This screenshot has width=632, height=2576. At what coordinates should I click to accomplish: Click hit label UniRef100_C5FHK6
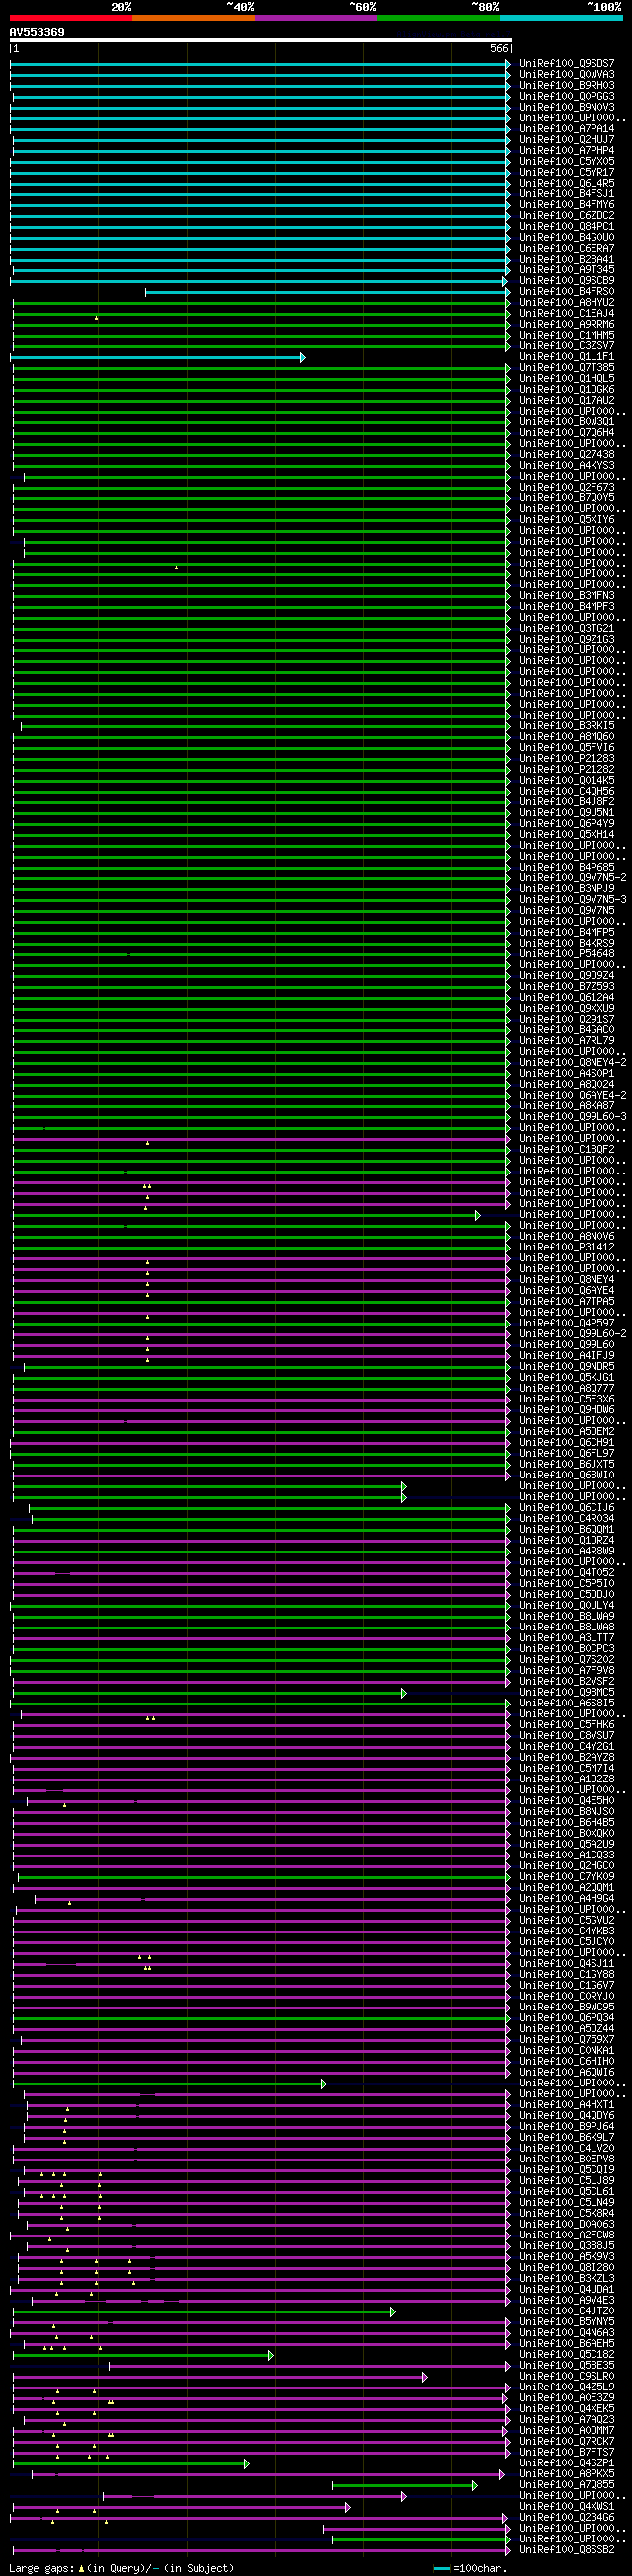coord(567,1725)
